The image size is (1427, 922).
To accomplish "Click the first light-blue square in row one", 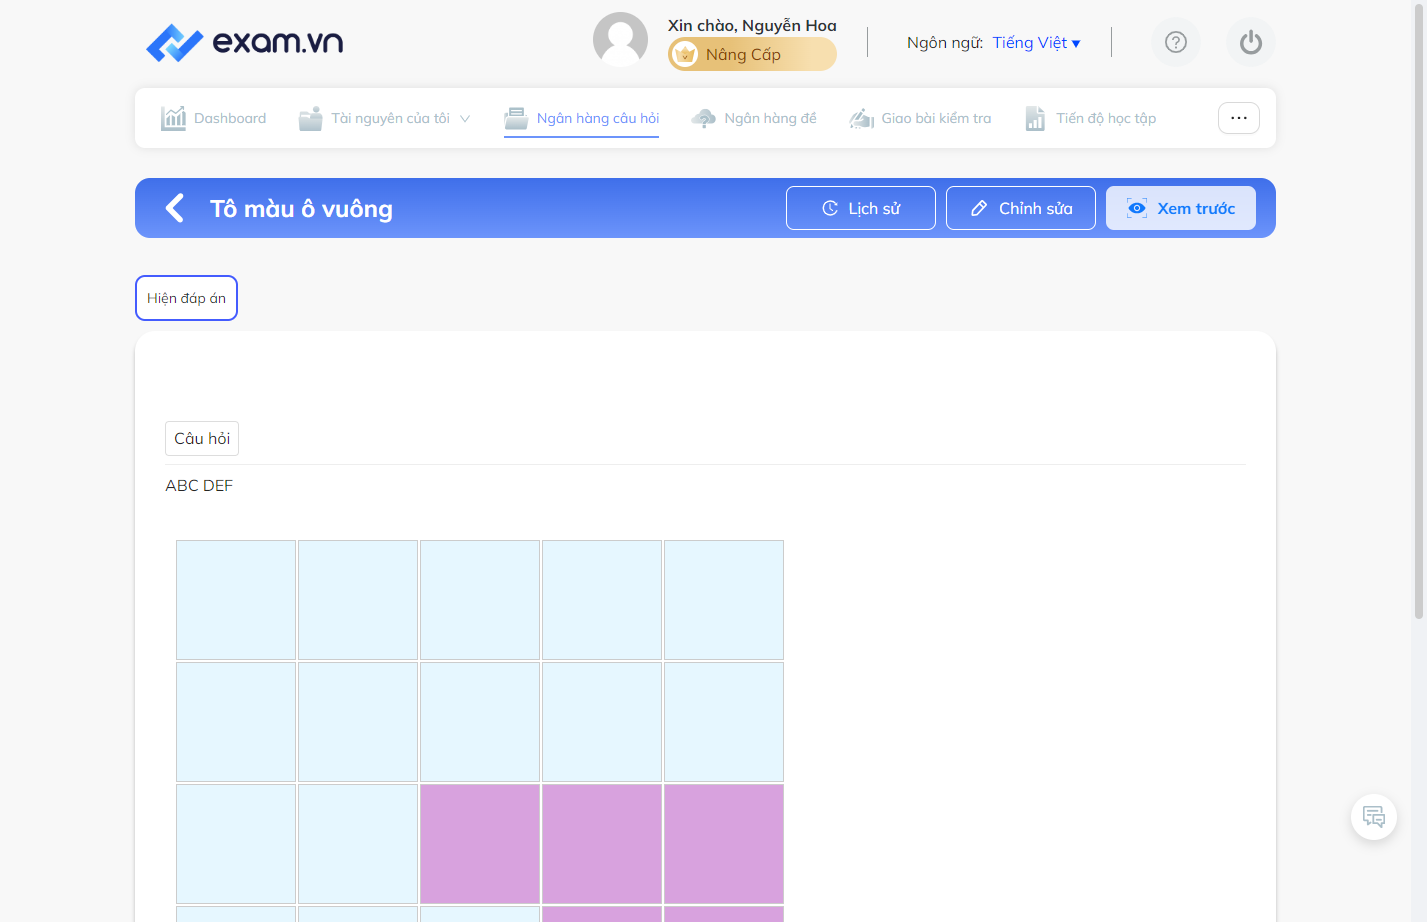I will pyautogui.click(x=236, y=600).
